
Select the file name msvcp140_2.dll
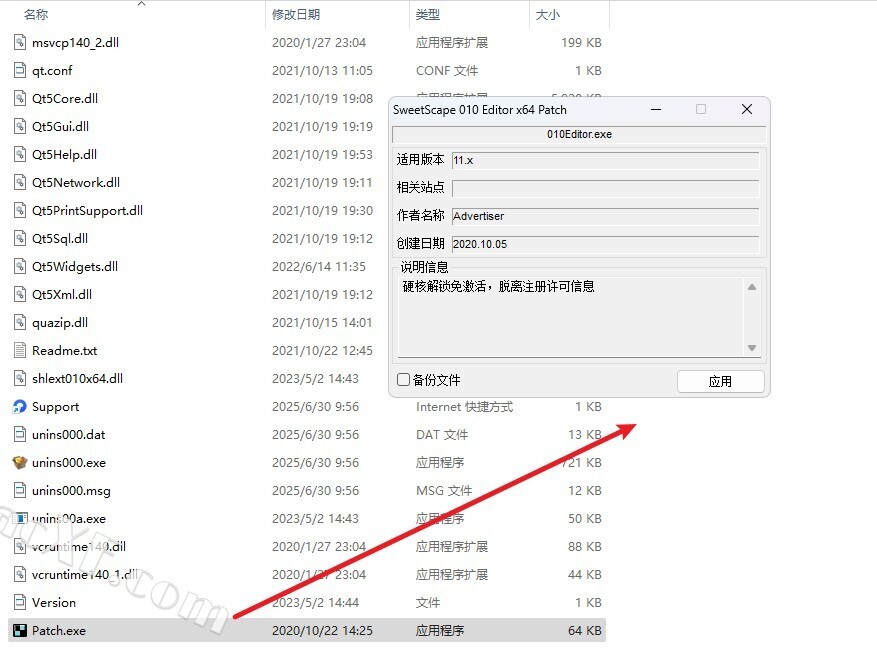[76, 43]
